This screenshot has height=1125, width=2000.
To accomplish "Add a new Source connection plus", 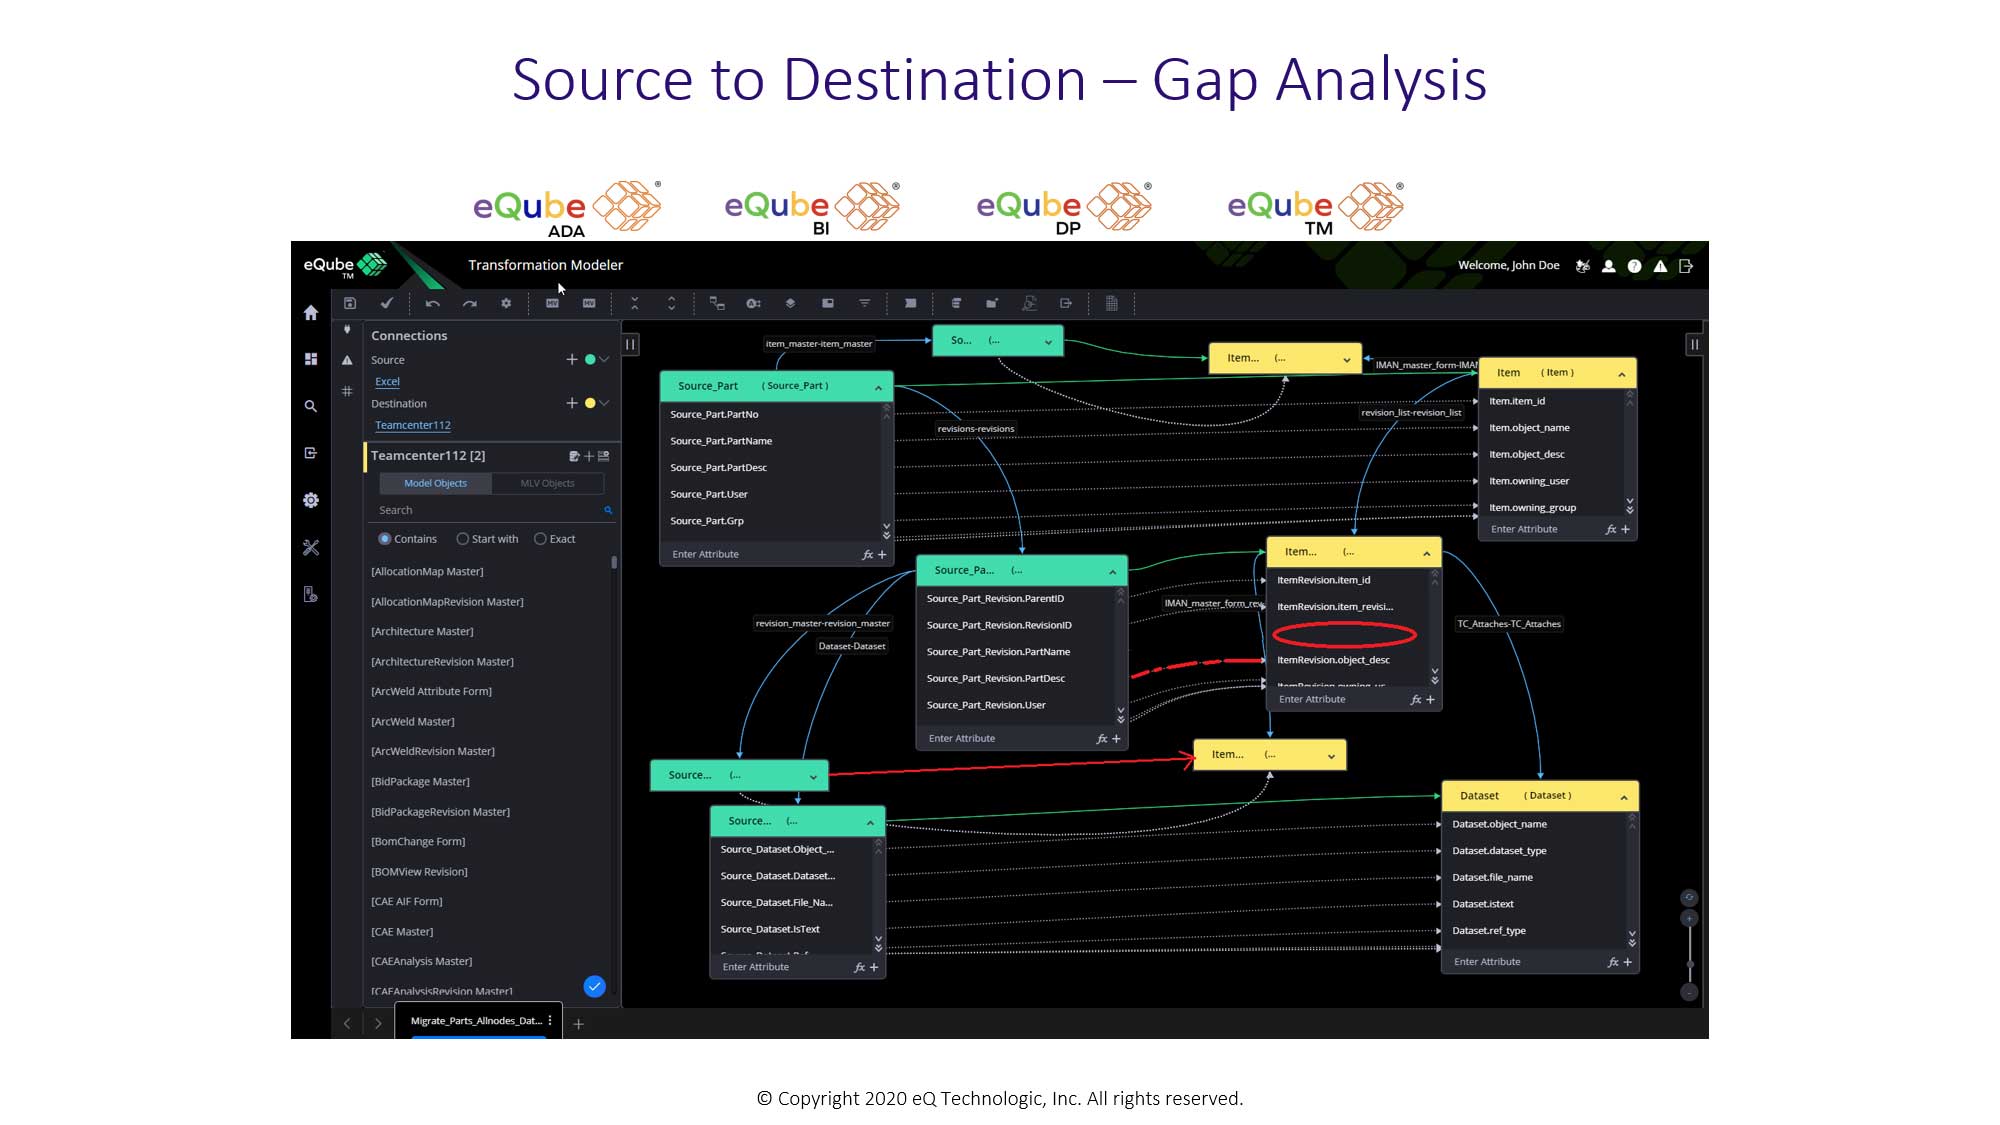I will point(572,359).
